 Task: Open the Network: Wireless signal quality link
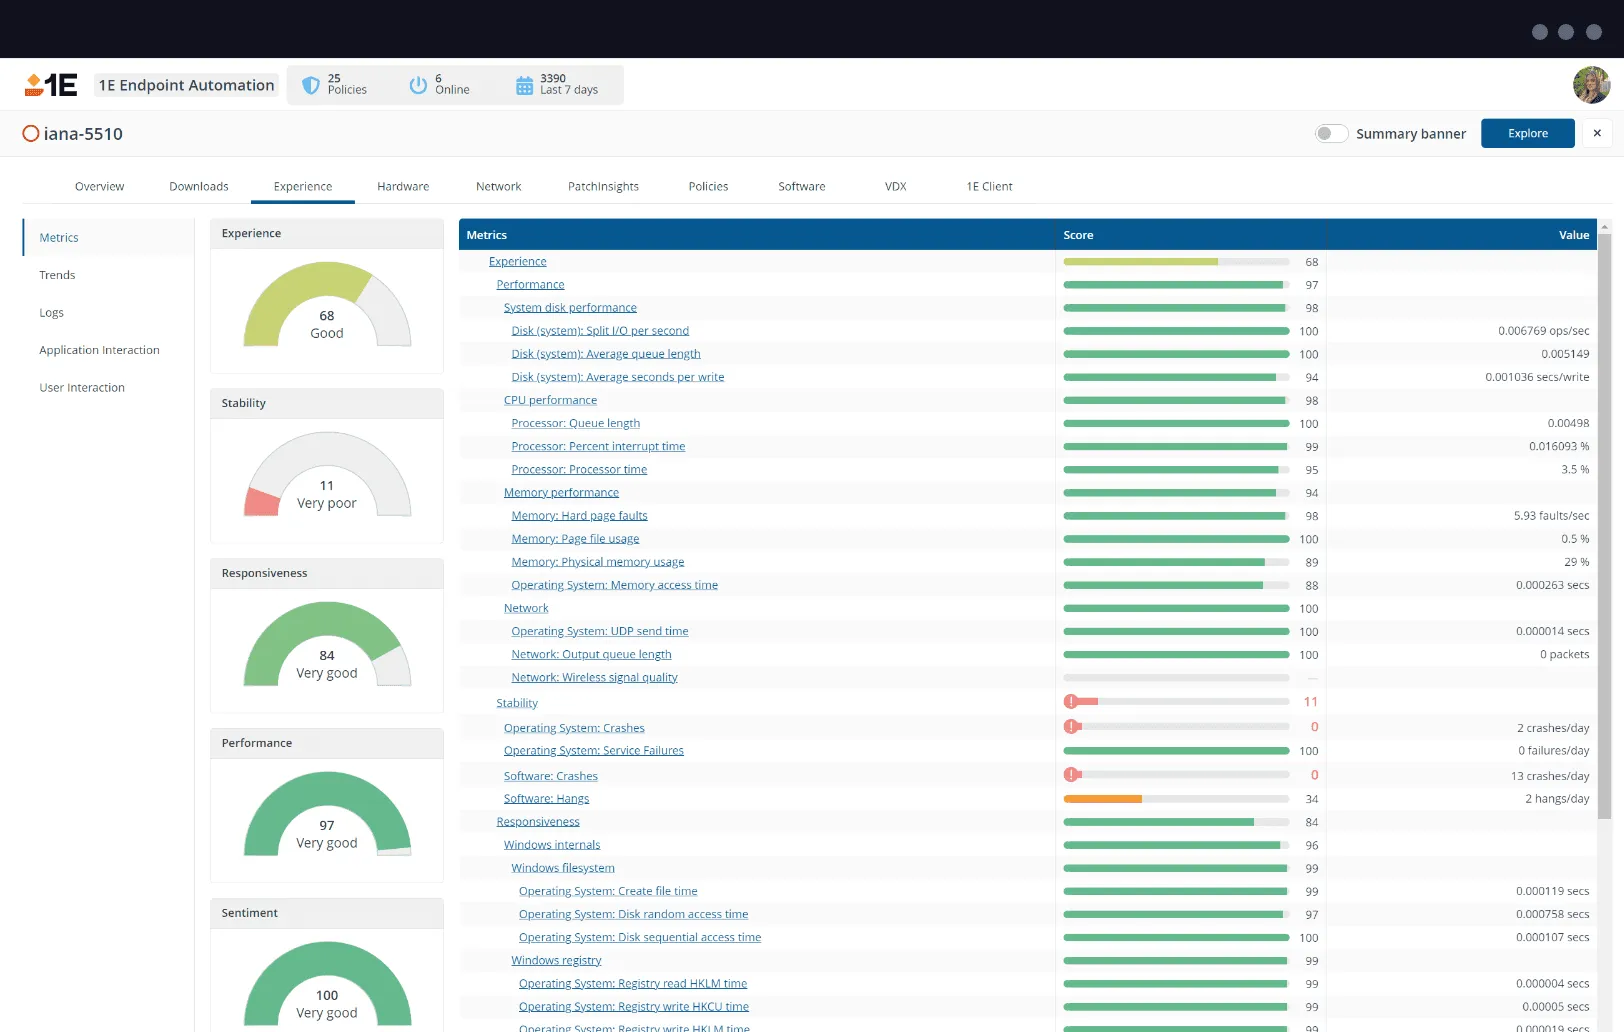594,677
